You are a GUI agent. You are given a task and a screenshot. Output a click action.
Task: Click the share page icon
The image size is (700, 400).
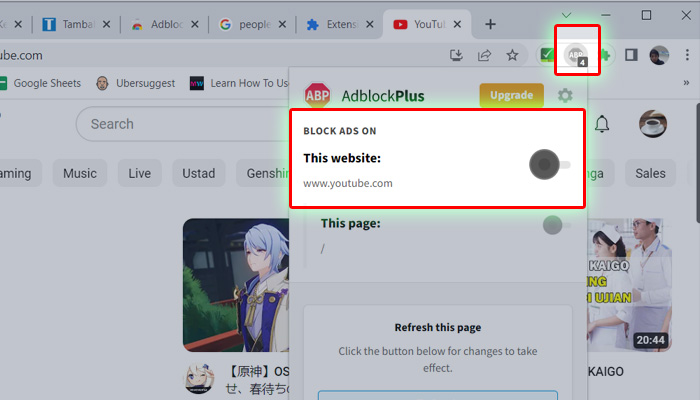(484, 55)
